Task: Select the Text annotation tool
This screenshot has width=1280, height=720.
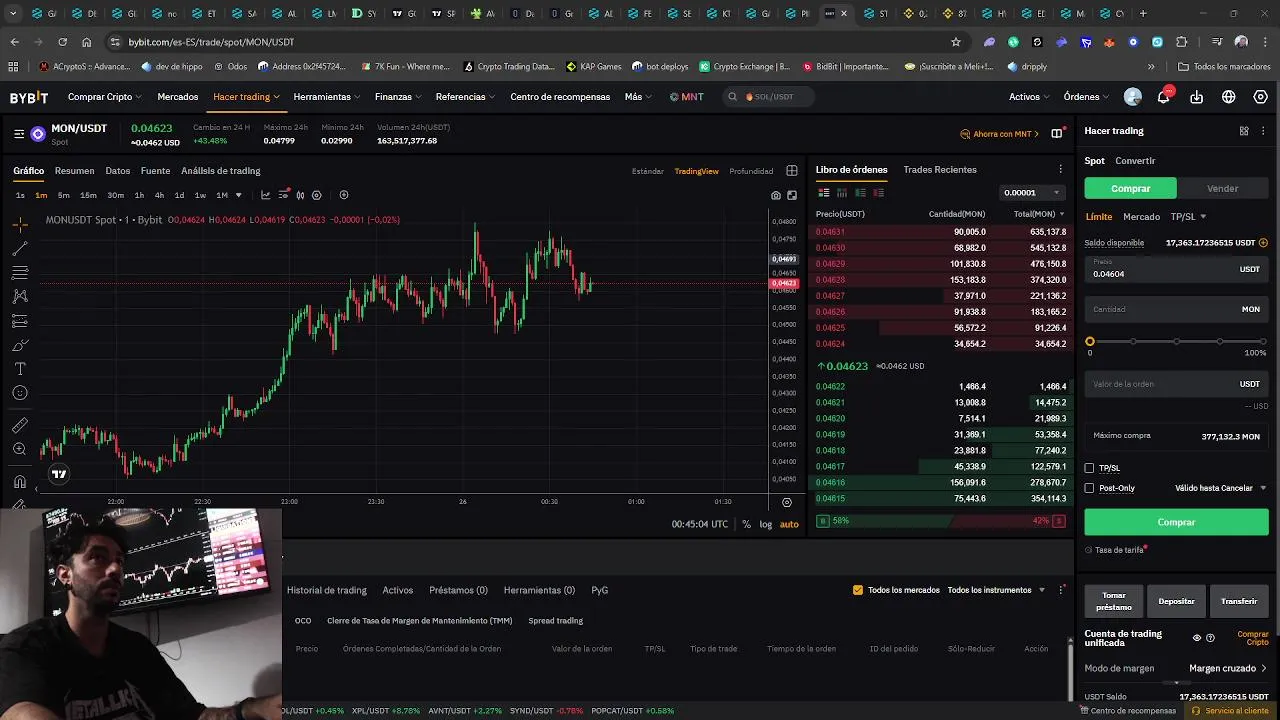Action: coord(20,369)
